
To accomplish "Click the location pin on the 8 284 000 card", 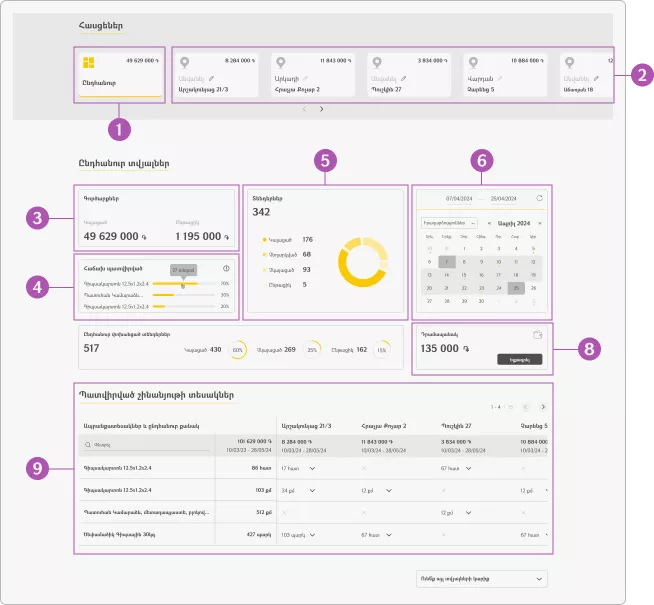I will (183, 62).
